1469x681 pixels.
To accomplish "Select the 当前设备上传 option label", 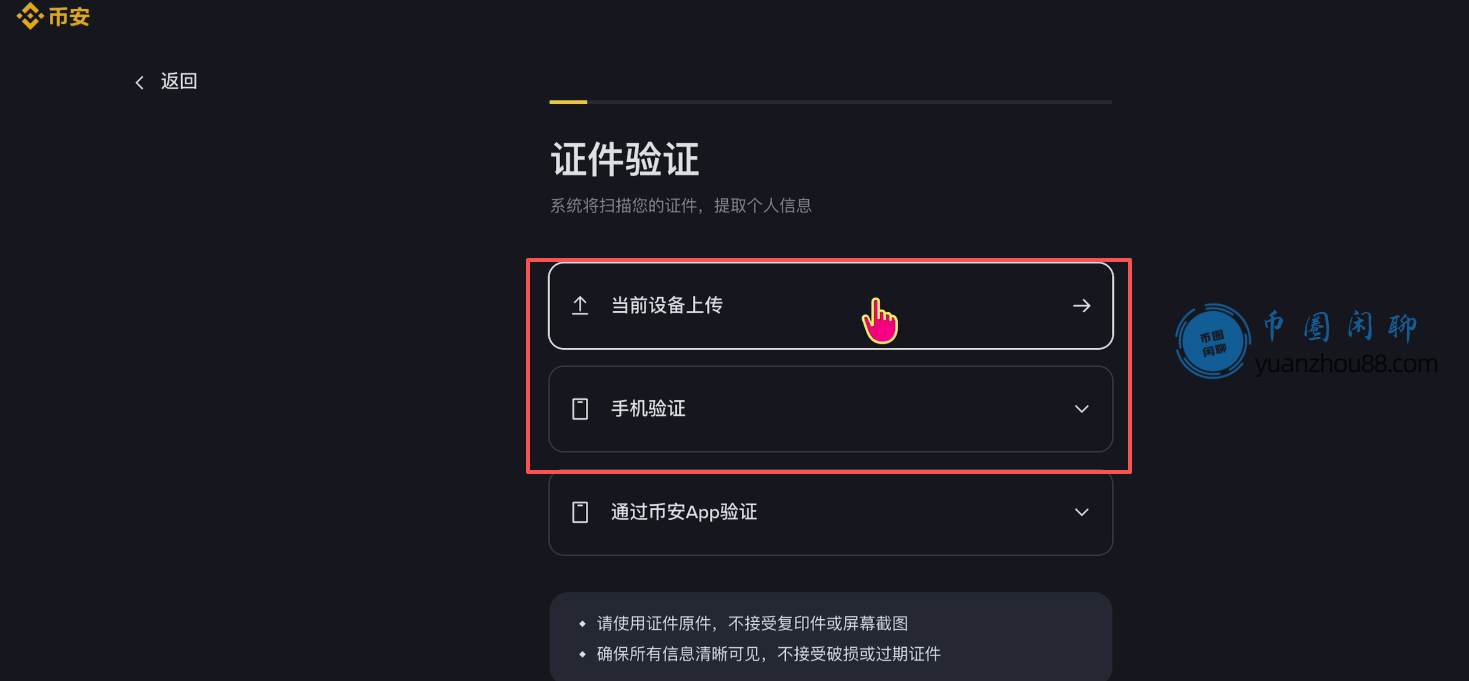I will click(x=667, y=306).
